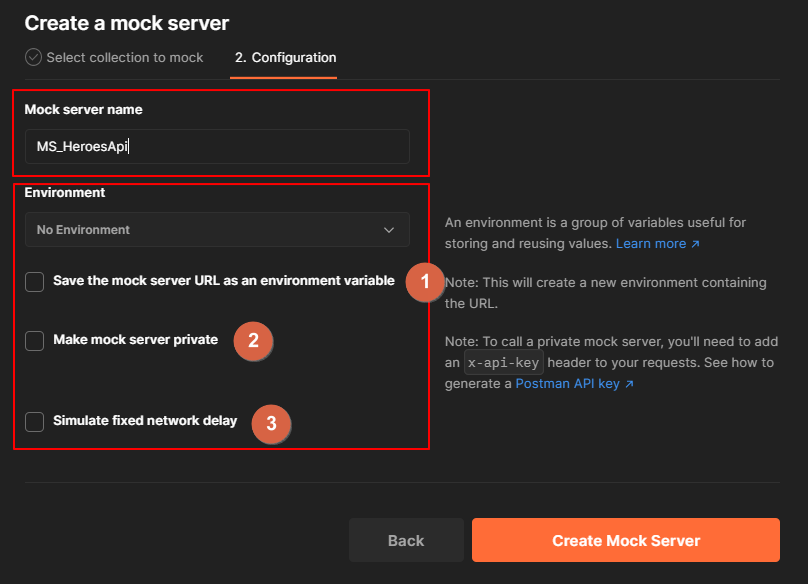Click the orange number 2 callout badge
The image size is (808, 584).
tap(253, 341)
